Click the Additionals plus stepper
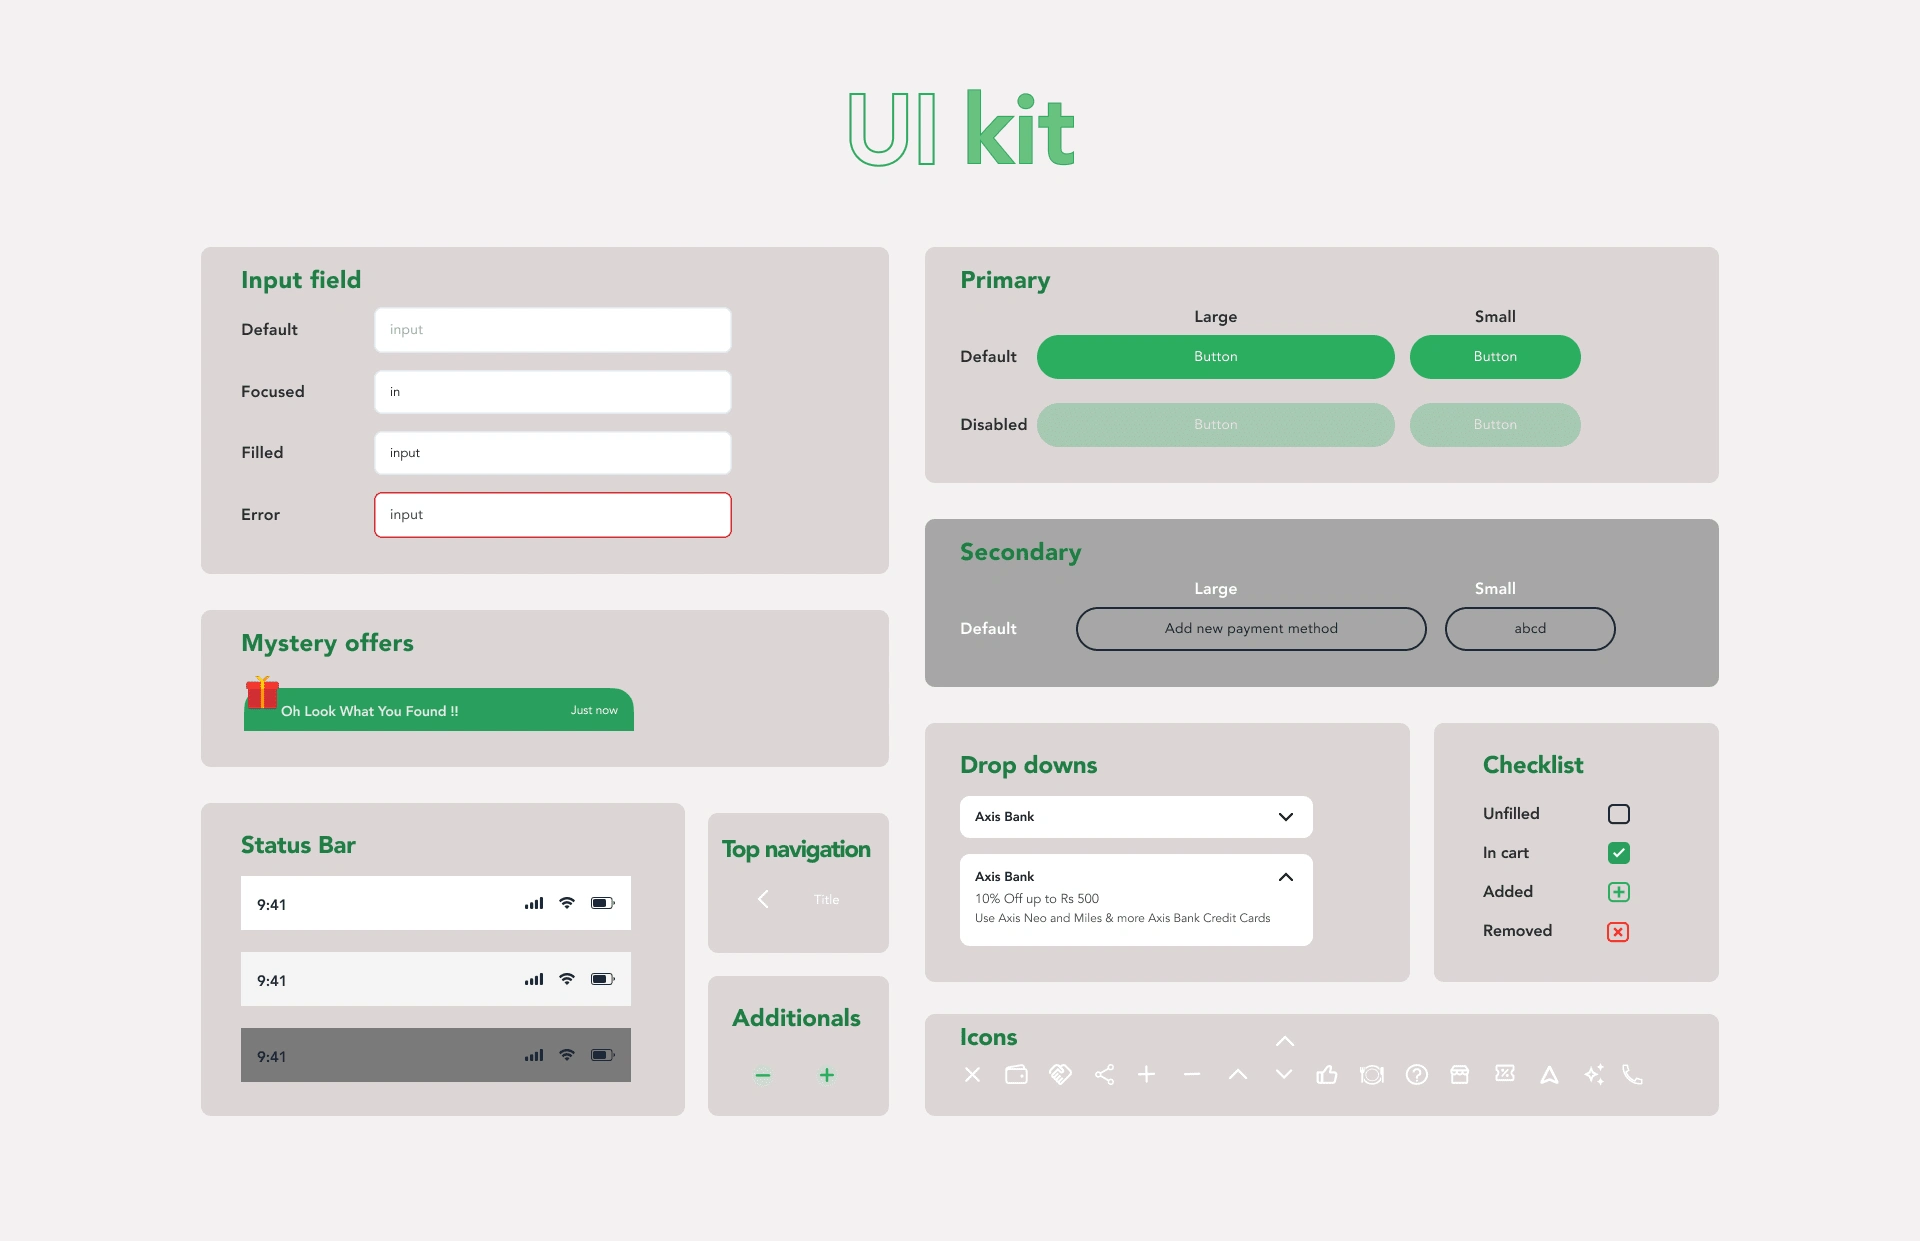The width and height of the screenshot is (1920, 1241). coord(826,1076)
